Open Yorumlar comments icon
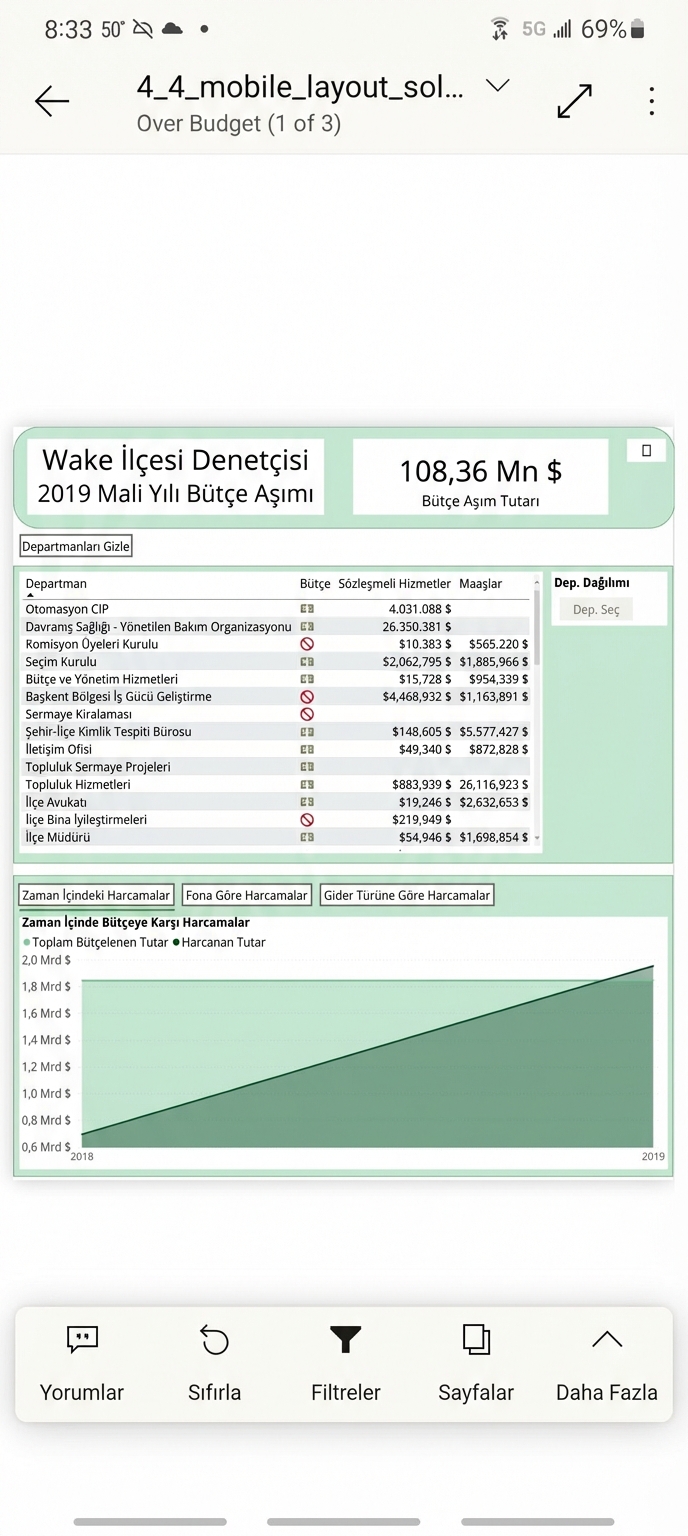Viewport: 688px width, 1536px height. pyautogui.click(x=82, y=1340)
